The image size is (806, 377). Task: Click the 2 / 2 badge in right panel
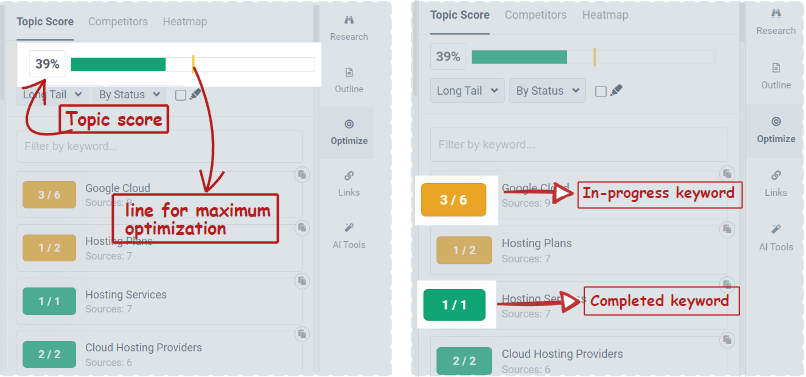464,361
